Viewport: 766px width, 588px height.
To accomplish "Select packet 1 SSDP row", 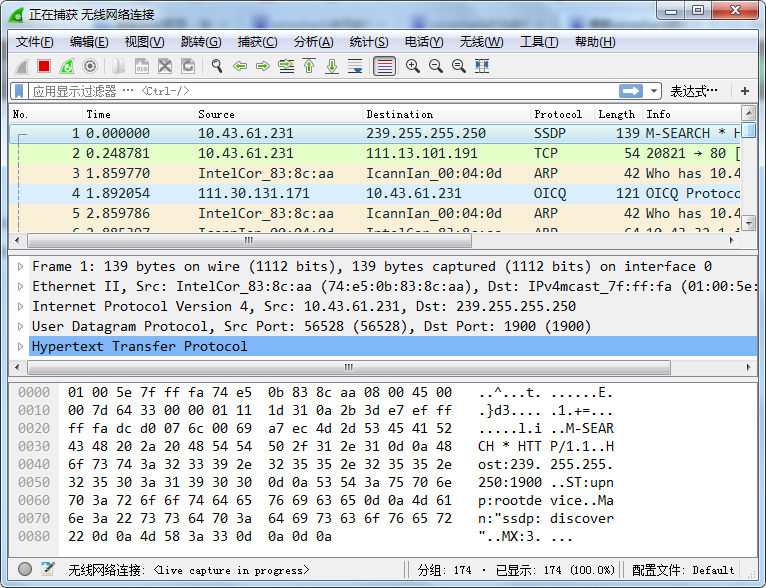I will point(375,133).
